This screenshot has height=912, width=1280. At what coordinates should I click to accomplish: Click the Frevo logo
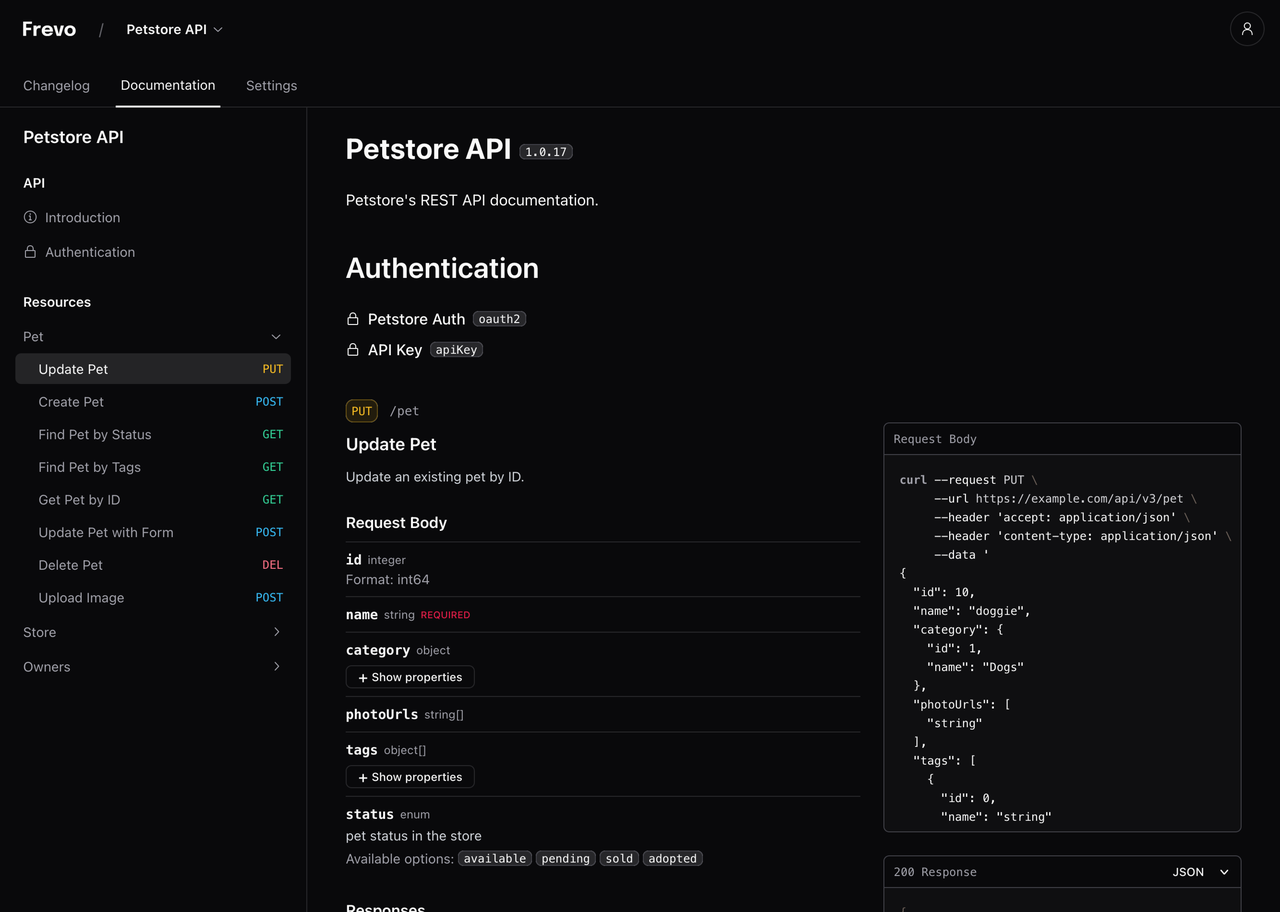pos(49,29)
